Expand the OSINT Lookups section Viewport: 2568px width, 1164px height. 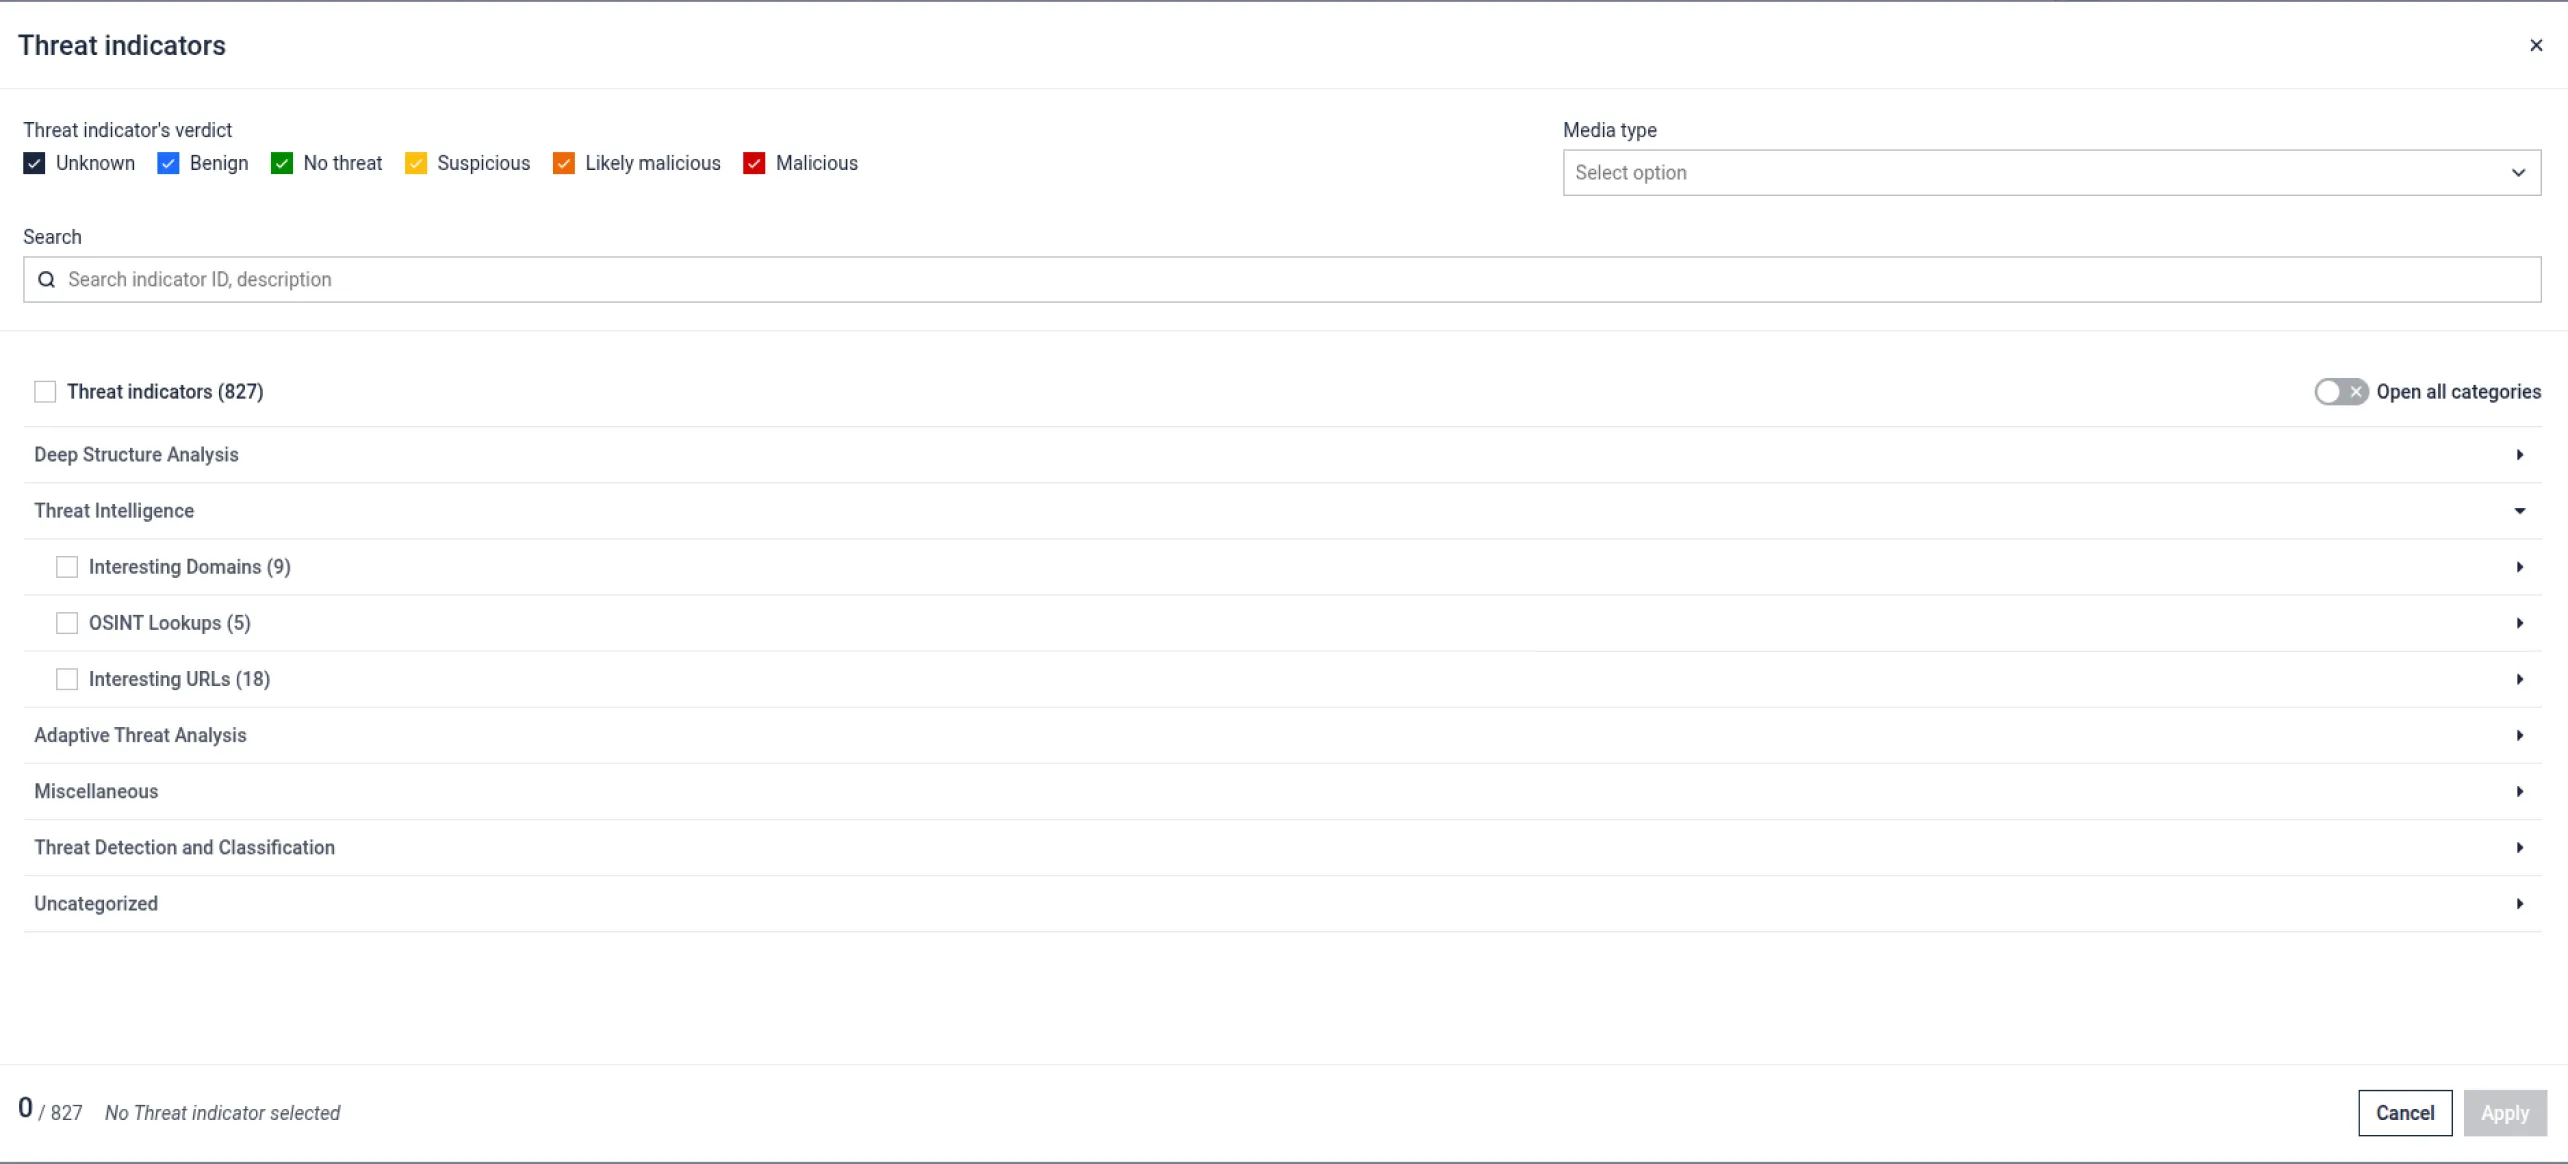click(2519, 623)
